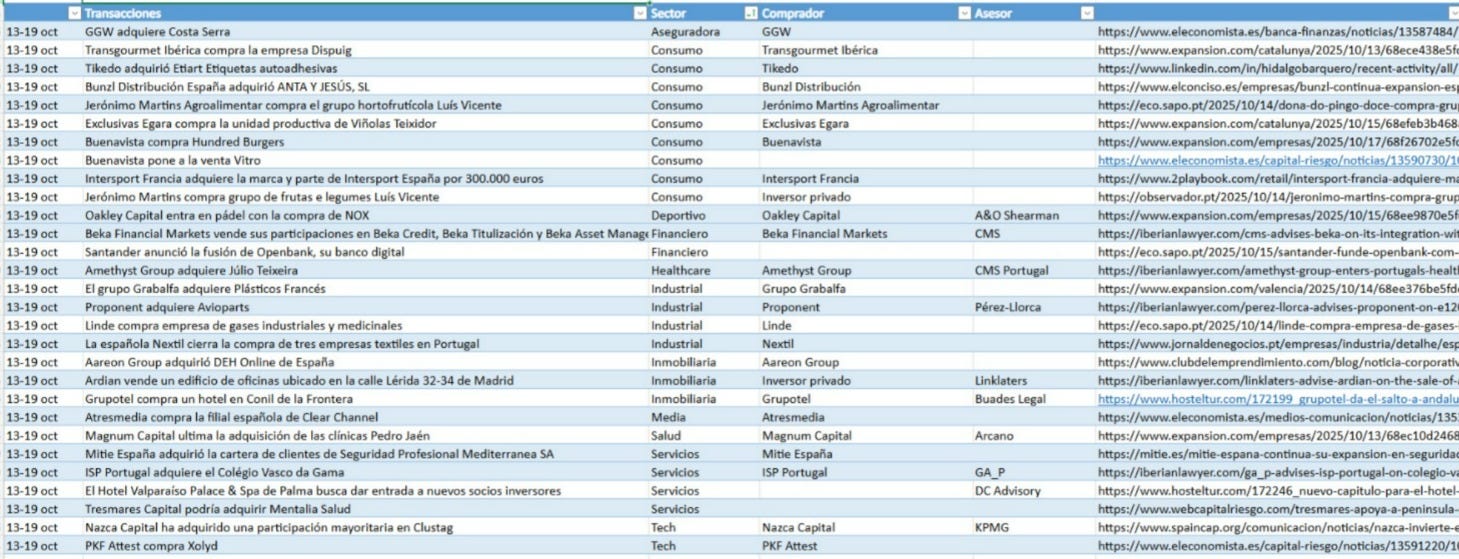Select 'PKF Attest compra Xolyd' cell
The image size is (1459, 559).
pos(364,546)
